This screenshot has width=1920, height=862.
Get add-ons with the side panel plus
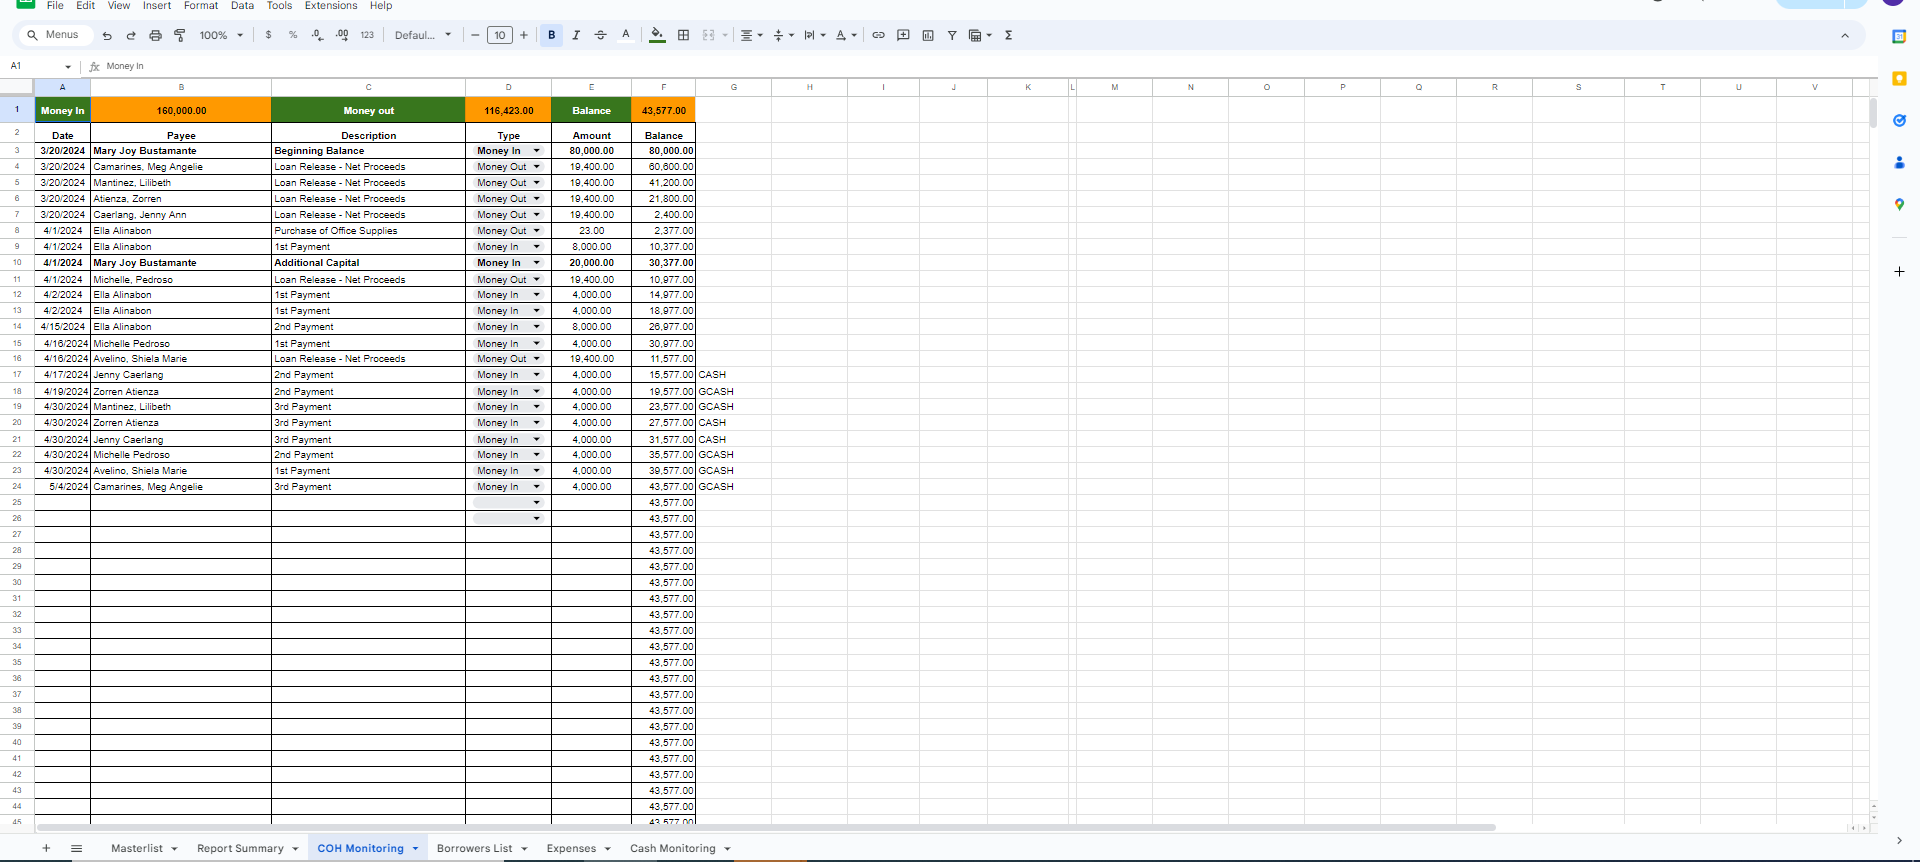pyautogui.click(x=1899, y=271)
